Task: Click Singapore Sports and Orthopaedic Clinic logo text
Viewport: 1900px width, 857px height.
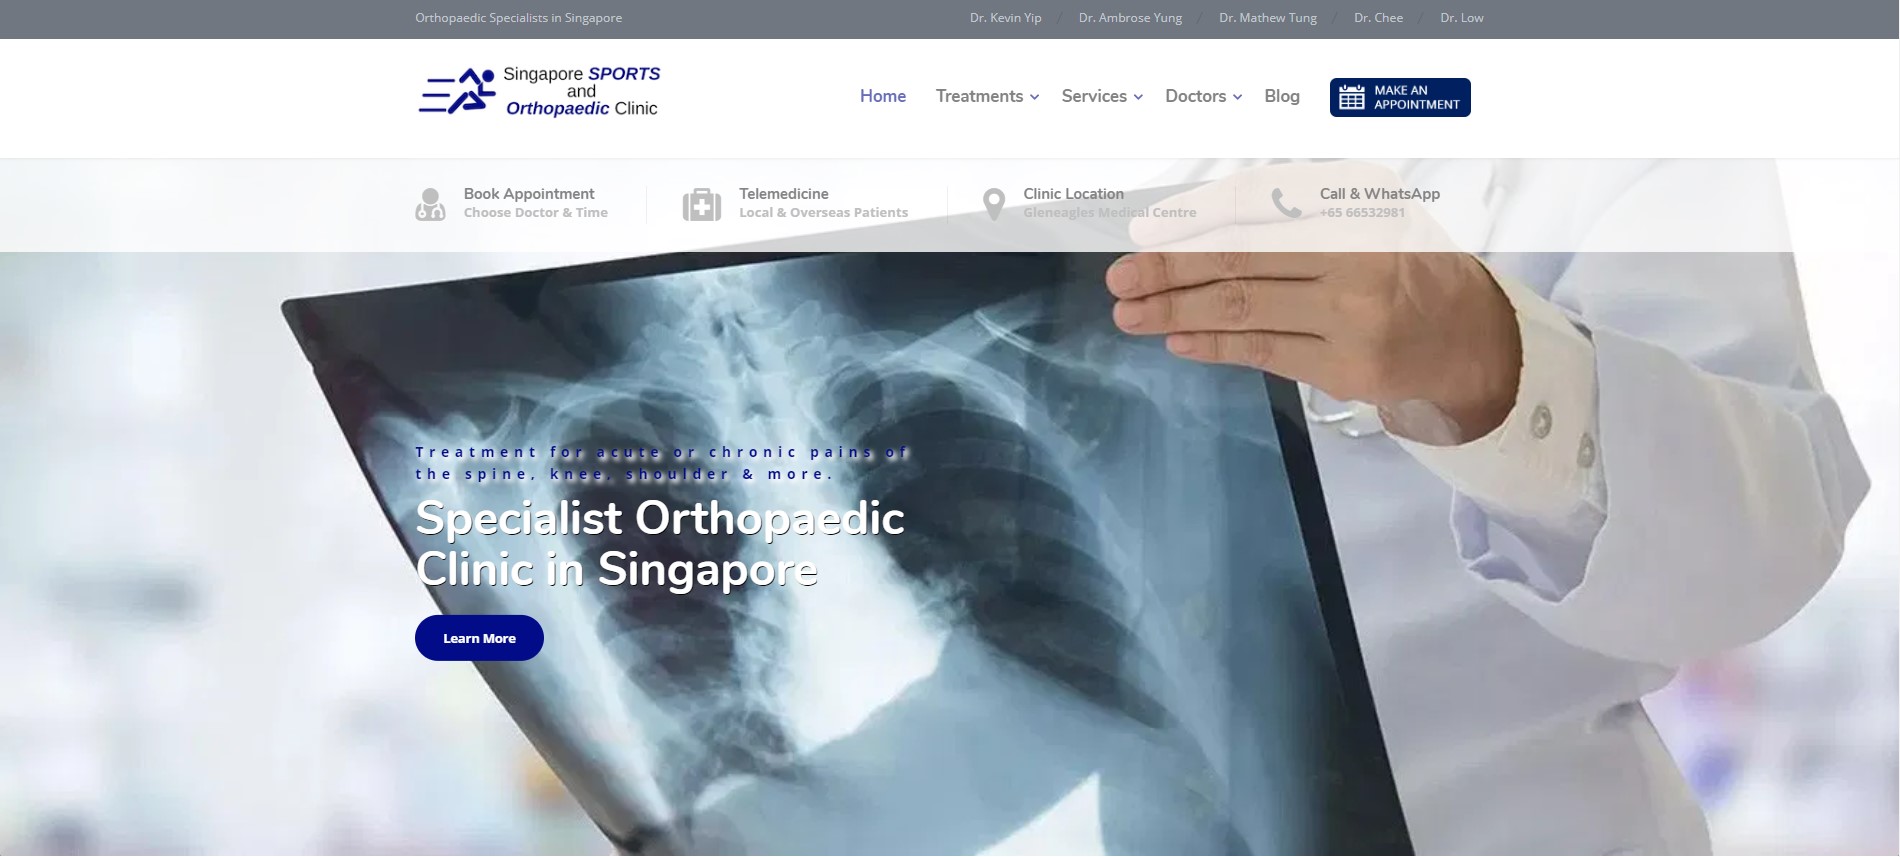Action: point(582,91)
